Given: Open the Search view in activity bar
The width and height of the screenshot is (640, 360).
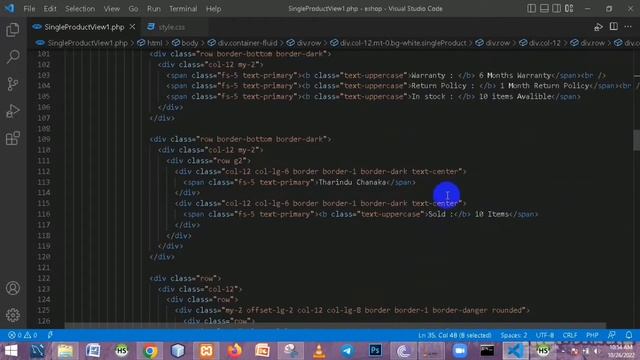Looking at the screenshot, I should click(13, 57).
